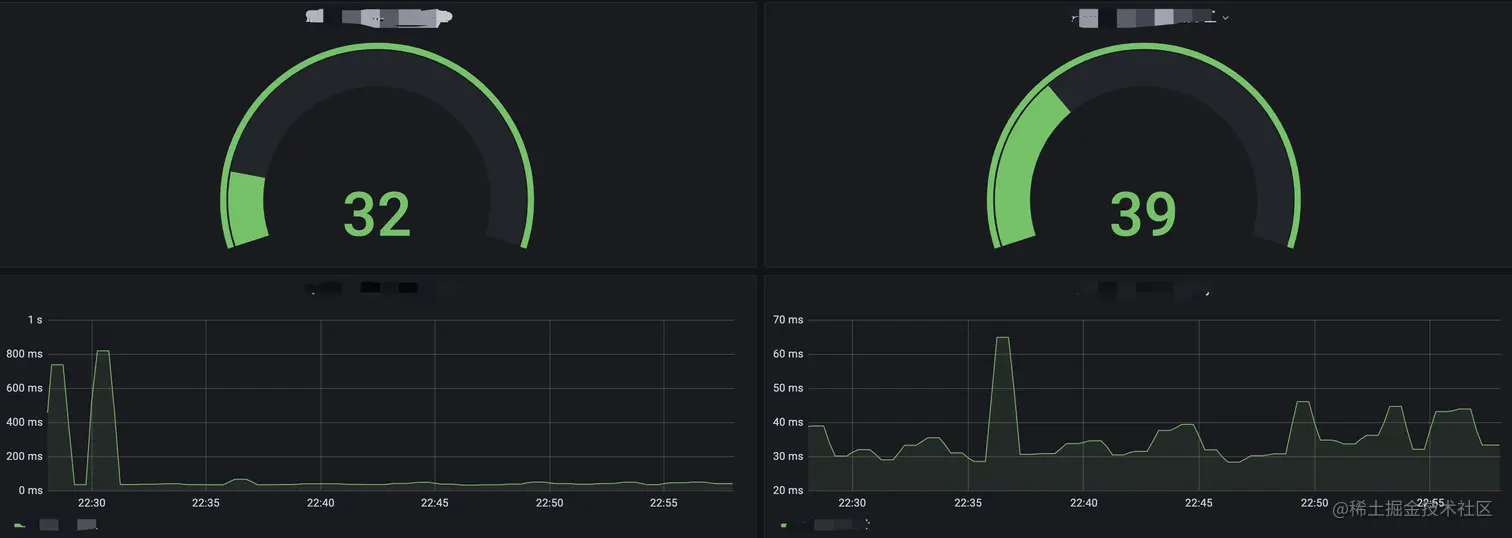Image resolution: width=1512 pixels, height=538 pixels.
Task: Toggle the left chart legend green series swatch
Action: click(x=20, y=524)
